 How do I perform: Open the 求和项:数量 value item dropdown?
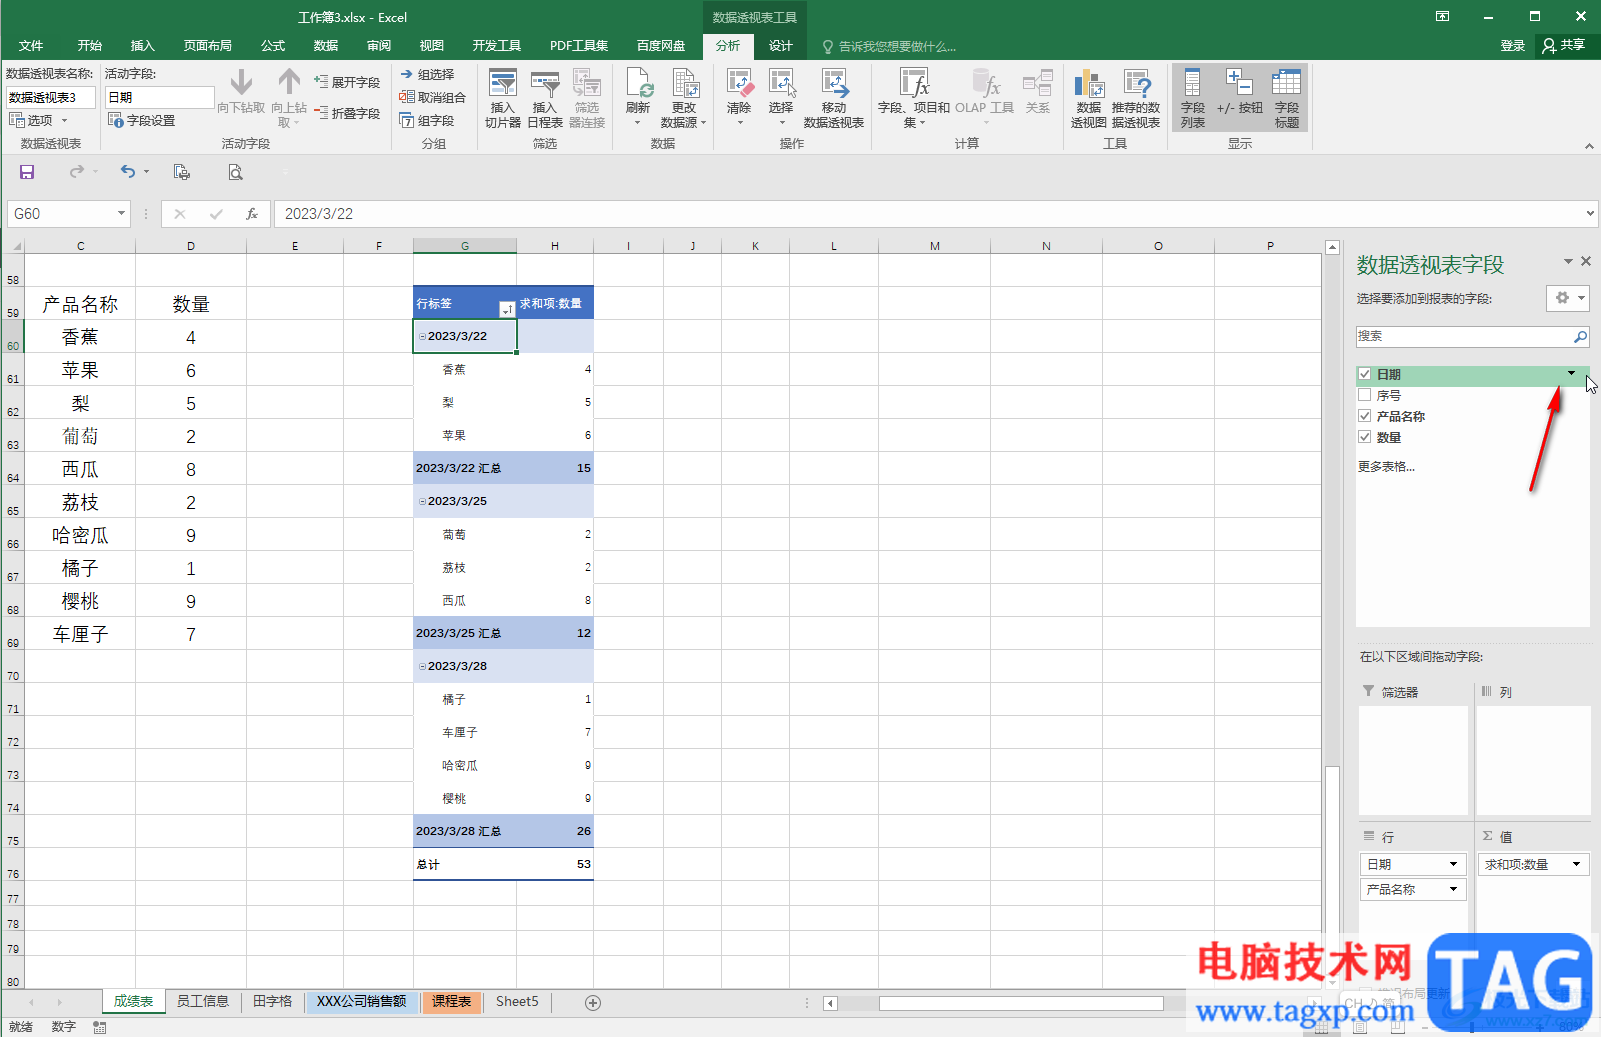pyautogui.click(x=1577, y=864)
